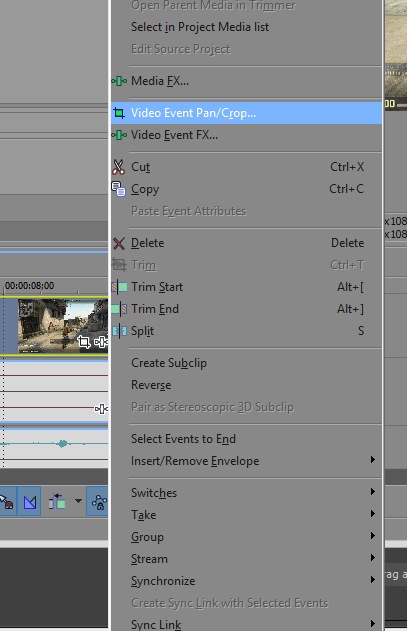
Task: Open the auto ripple mode dropdown arrow
Action: point(78,501)
